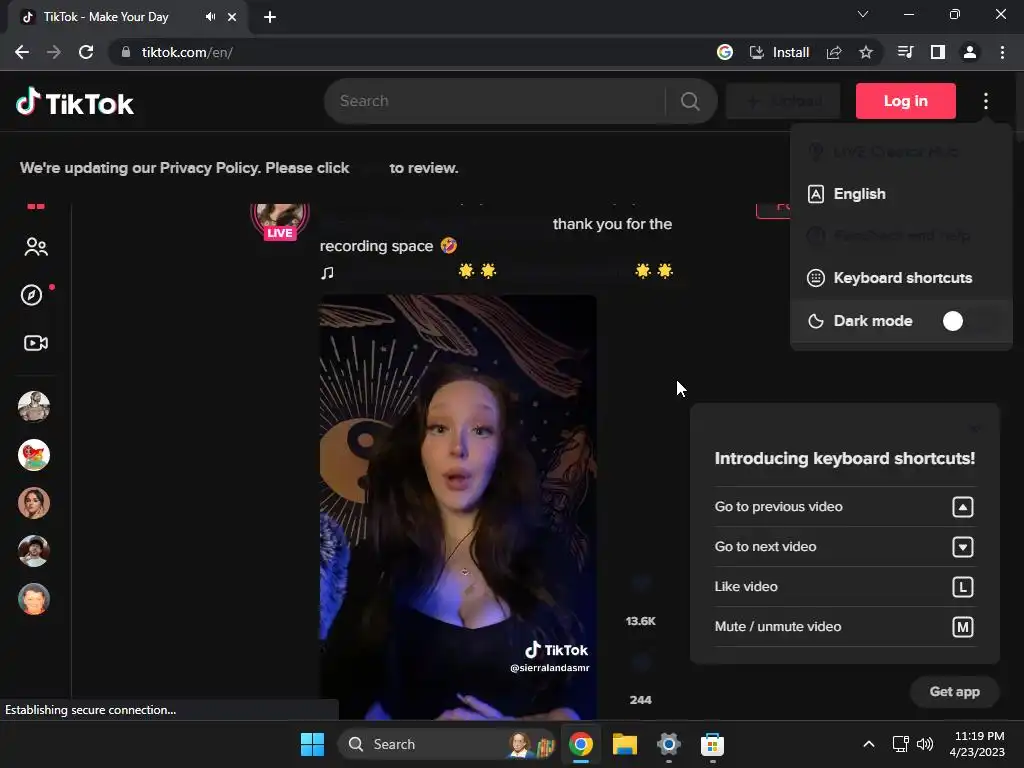Select the TikTok - Make Your Day tab
The width and height of the screenshot is (1024, 768).
128,17
